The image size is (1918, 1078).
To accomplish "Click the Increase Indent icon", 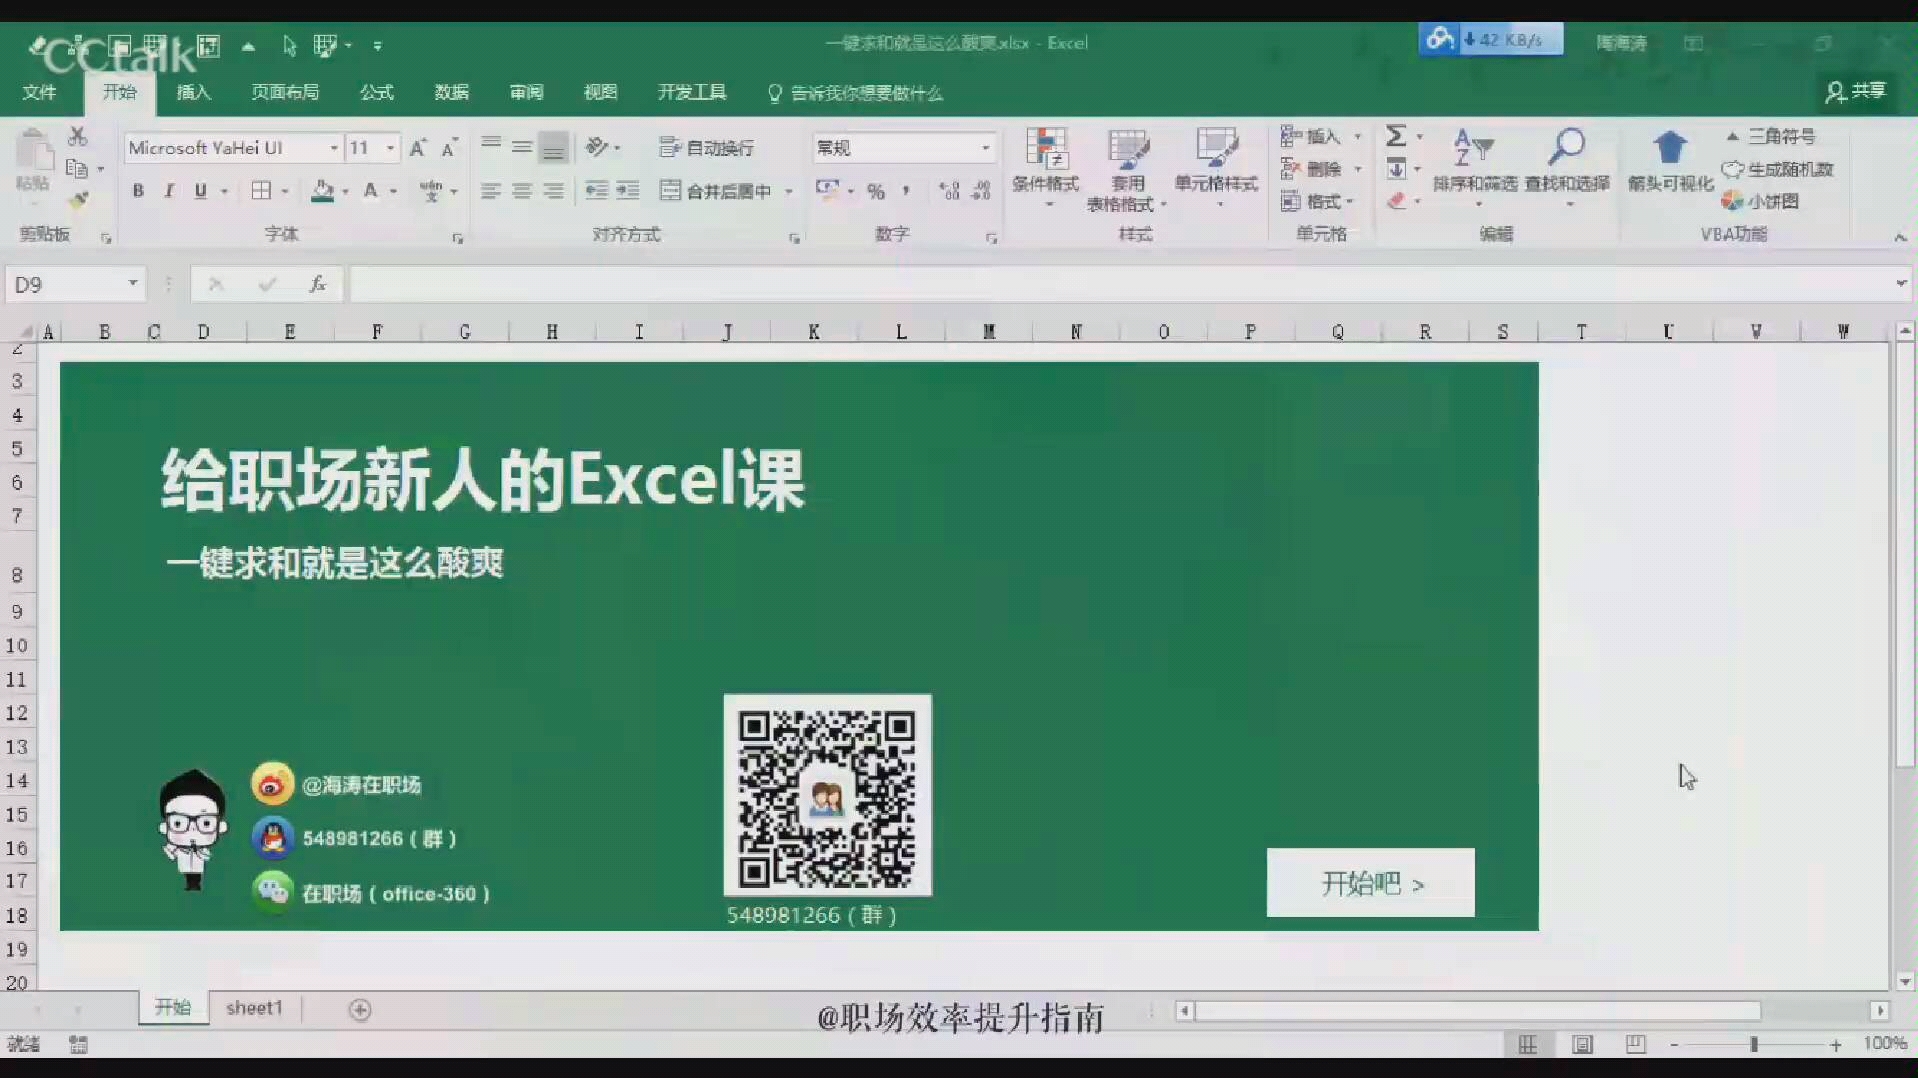I will (x=628, y=191).
